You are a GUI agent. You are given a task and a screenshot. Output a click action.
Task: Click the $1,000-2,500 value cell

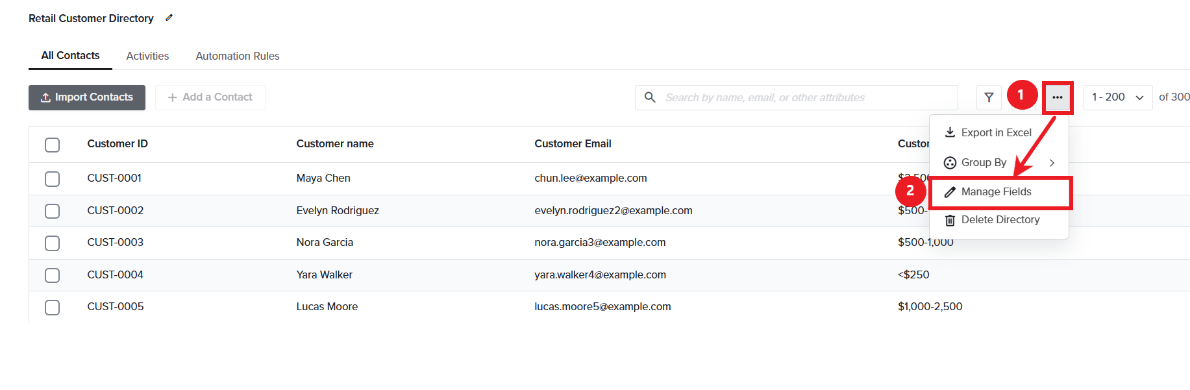point(930,307)
